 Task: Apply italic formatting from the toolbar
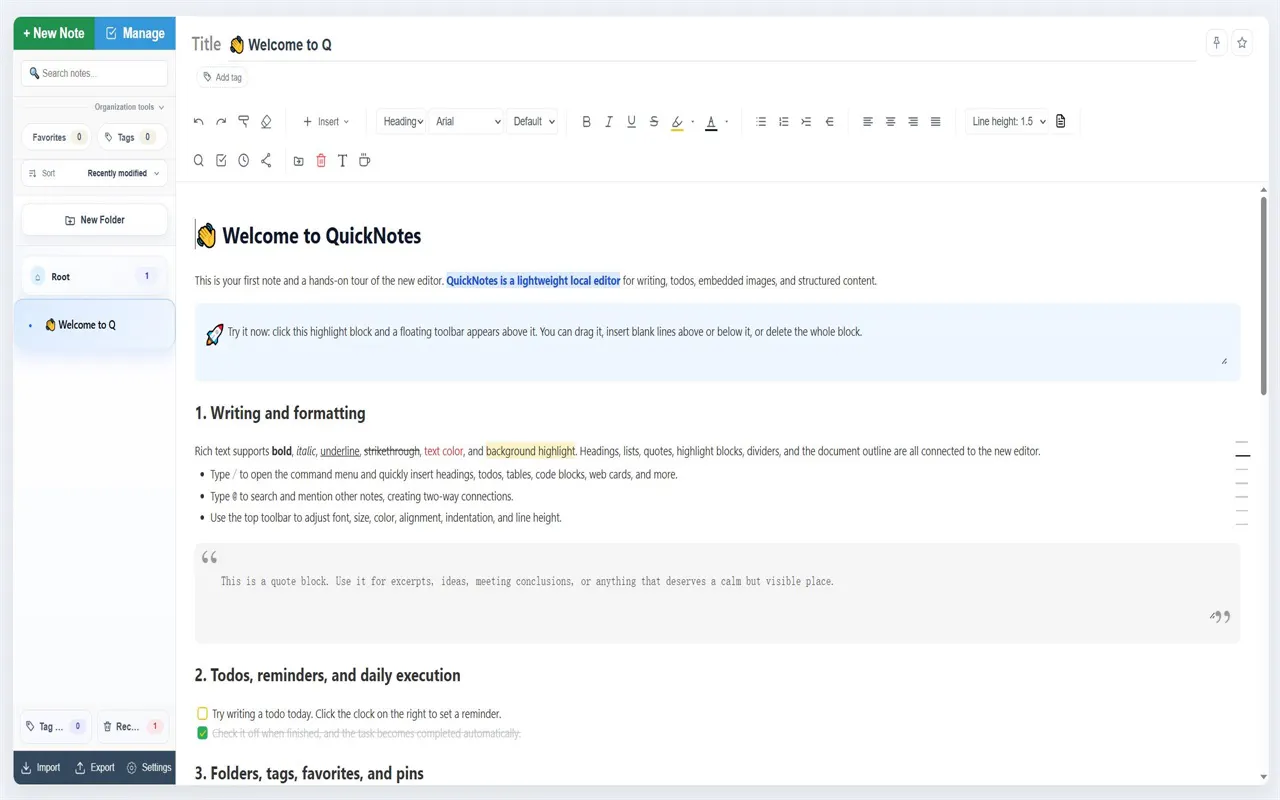tap(609, 122)
